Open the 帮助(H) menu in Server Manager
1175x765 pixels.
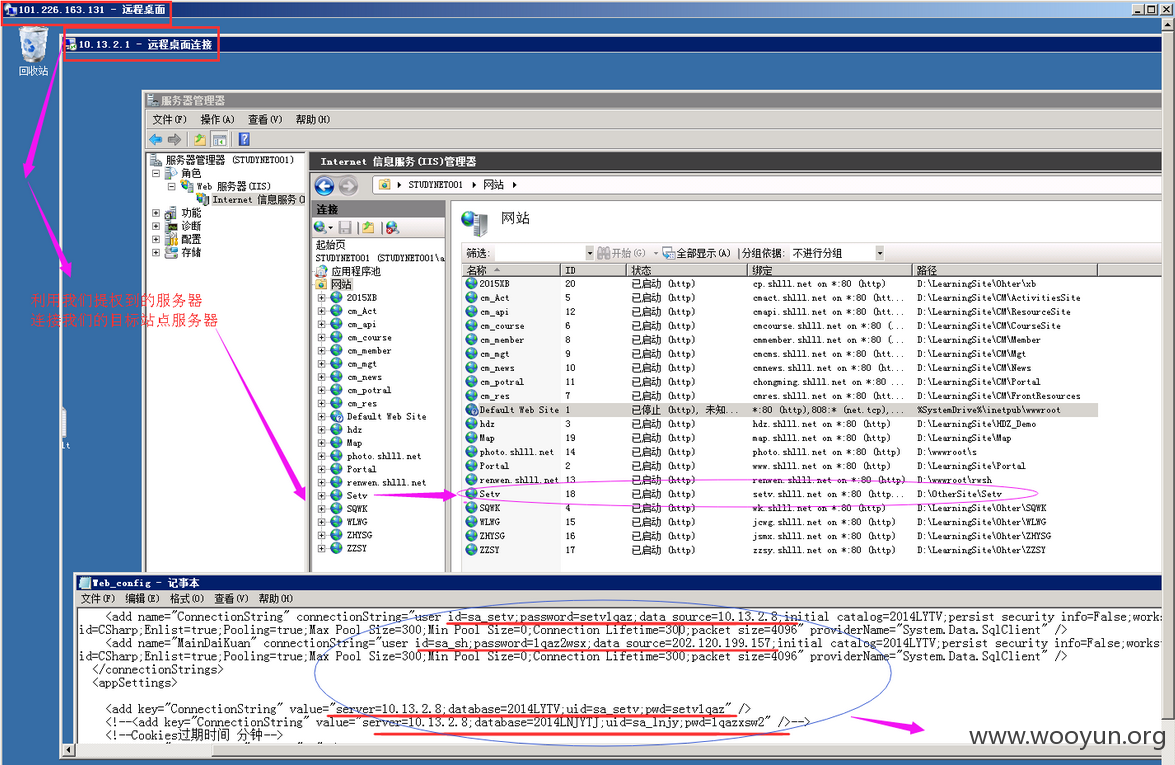pyautogui.click(x=312, y=120)
